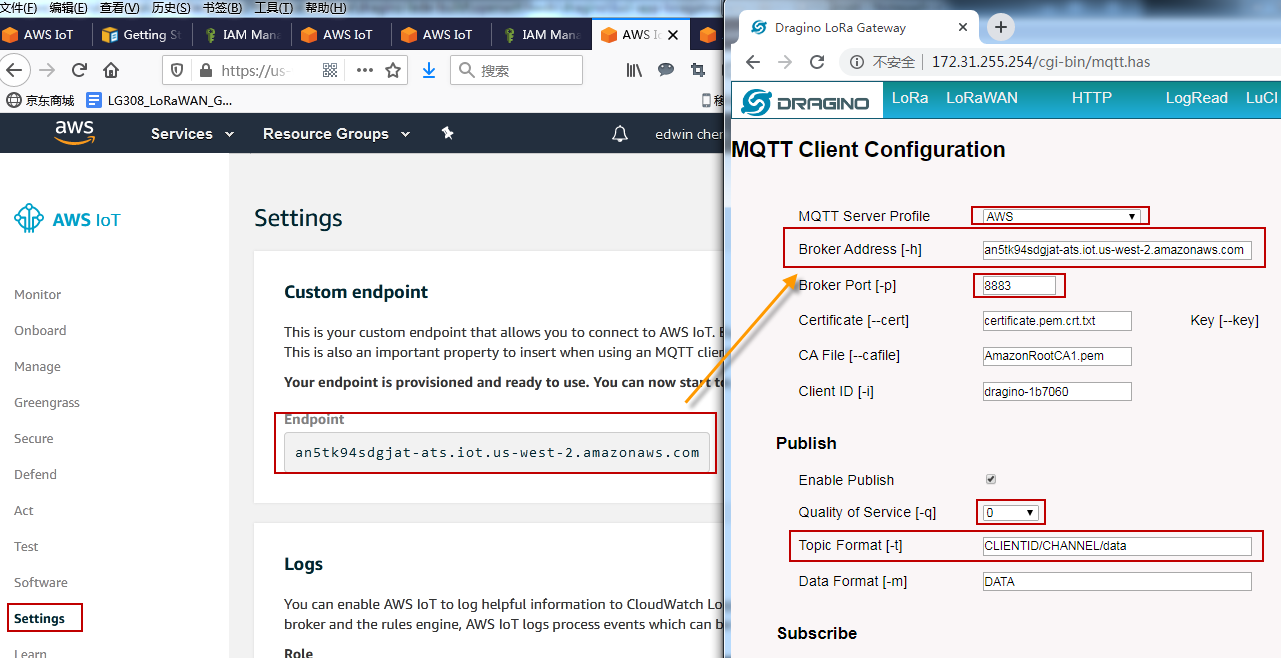Click the AWS logo
Viewport: 1281px width, 658px height.
pyautogui.click(x=74, y=133)
